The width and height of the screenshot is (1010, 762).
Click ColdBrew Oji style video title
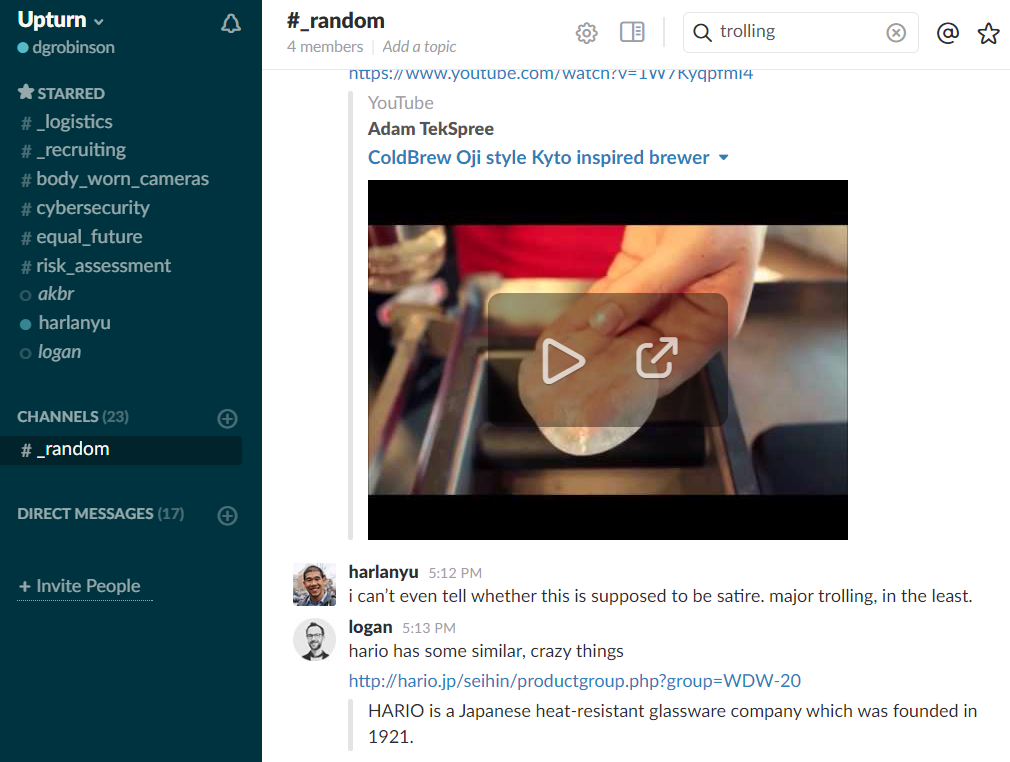tap(538, 158)
